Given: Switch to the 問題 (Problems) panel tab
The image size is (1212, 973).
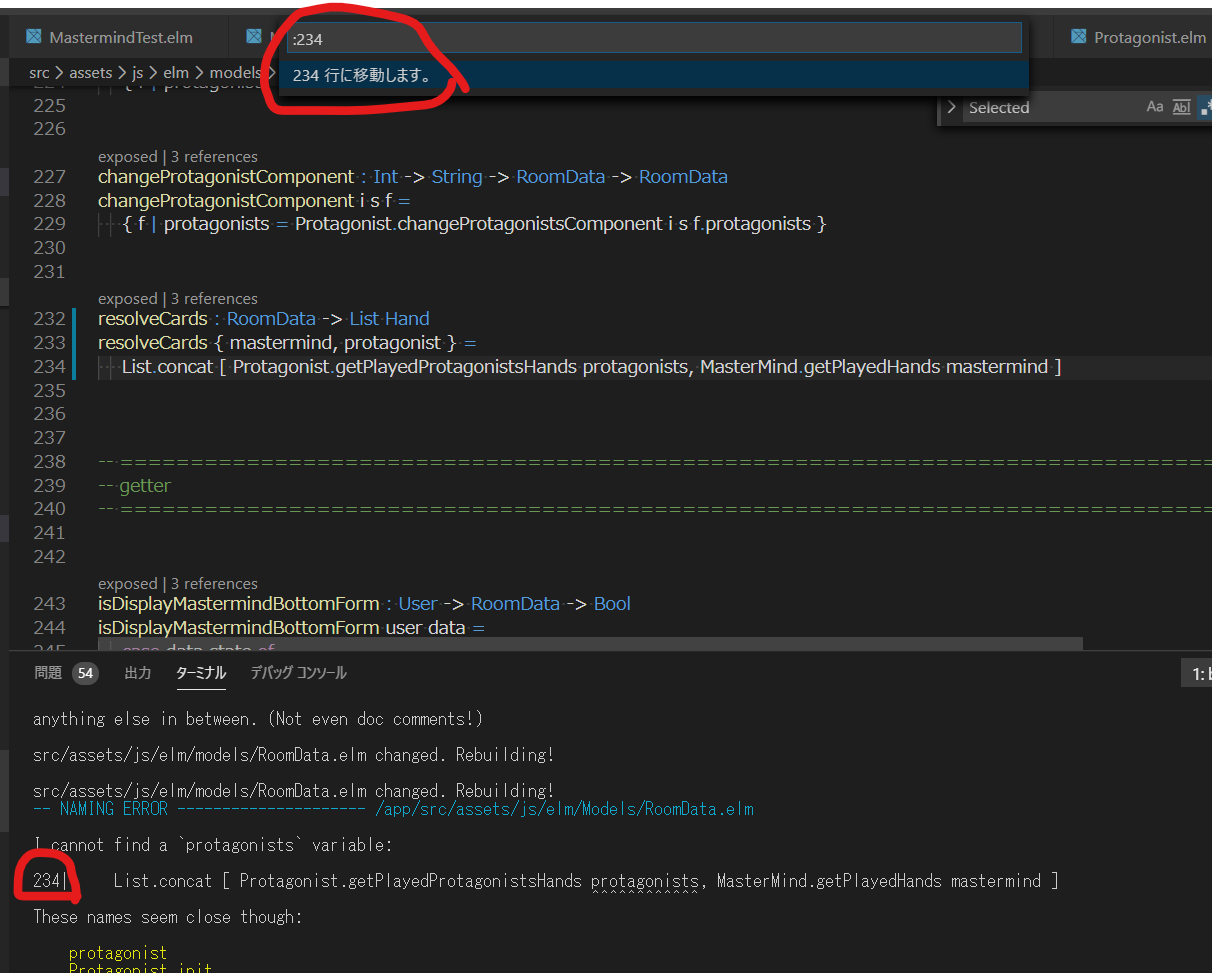Looking at the screenshot, I should point(48,673).
